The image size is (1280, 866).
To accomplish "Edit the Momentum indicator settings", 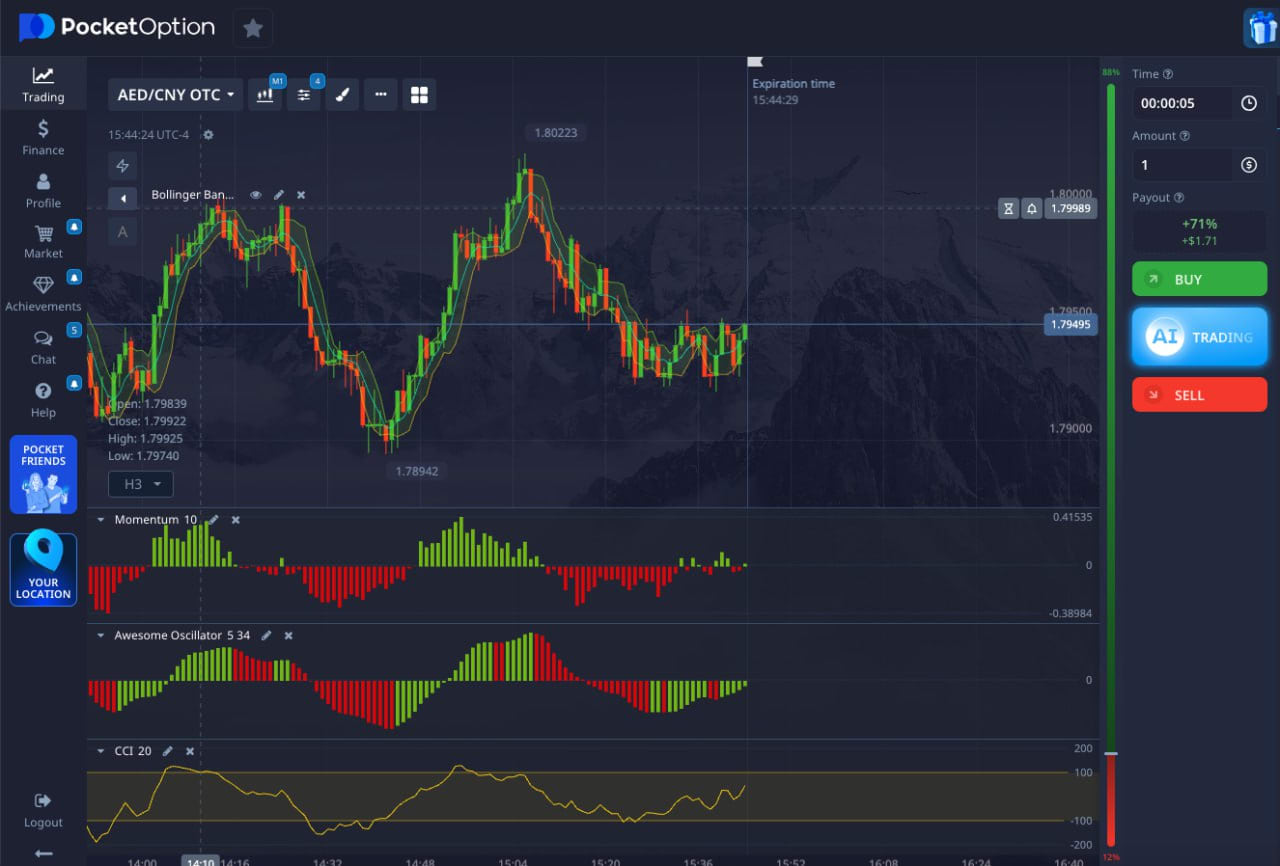I will (x=214, y=520).
